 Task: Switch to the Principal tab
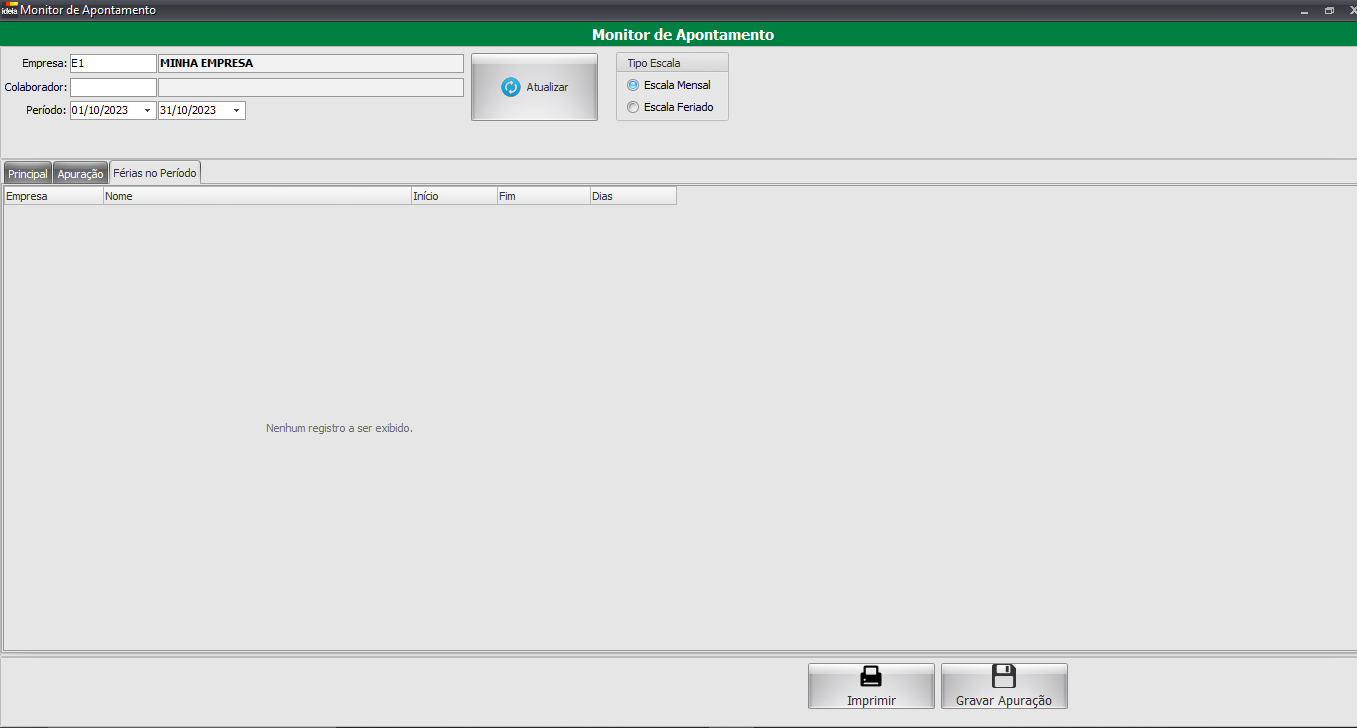[x=28, y=174]
